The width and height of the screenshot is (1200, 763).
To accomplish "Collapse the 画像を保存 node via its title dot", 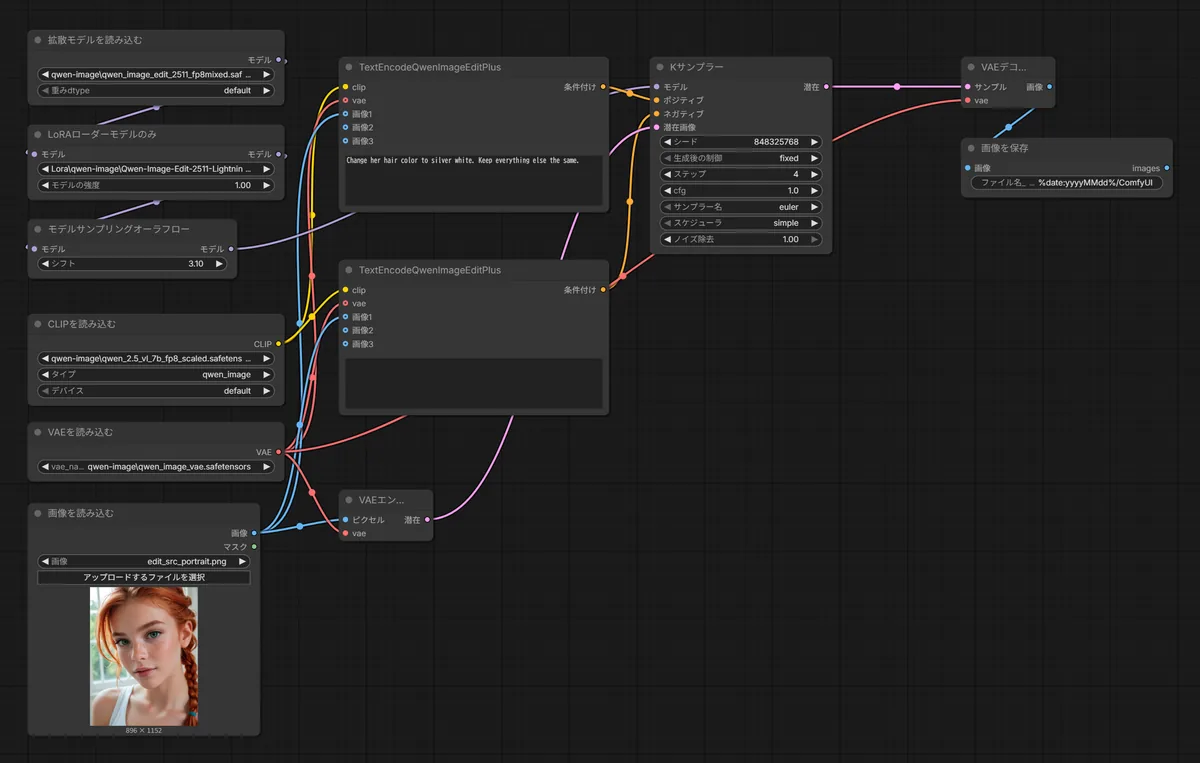I will pos(971,148).
